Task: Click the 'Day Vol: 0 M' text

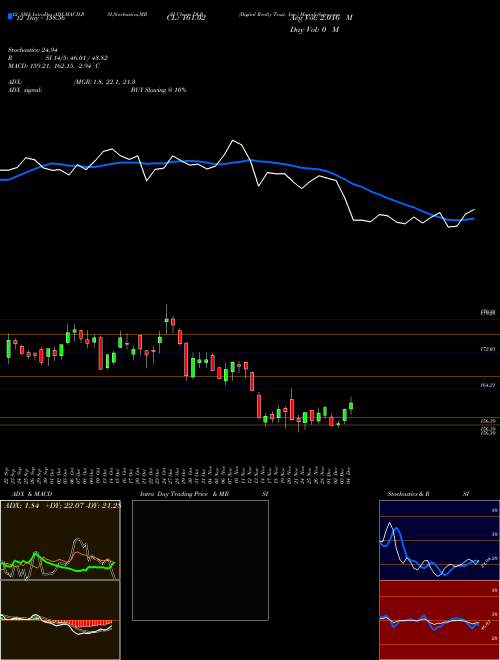Action: coord(314,30)
